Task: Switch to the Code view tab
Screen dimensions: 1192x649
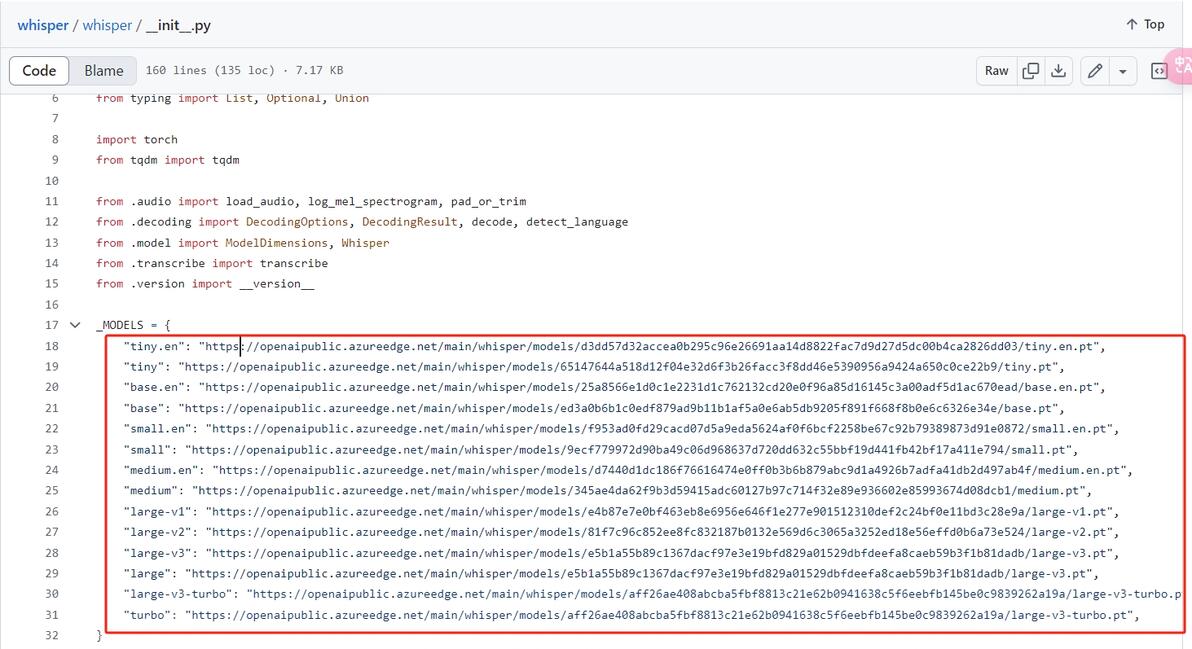Action: coord(39,71)
